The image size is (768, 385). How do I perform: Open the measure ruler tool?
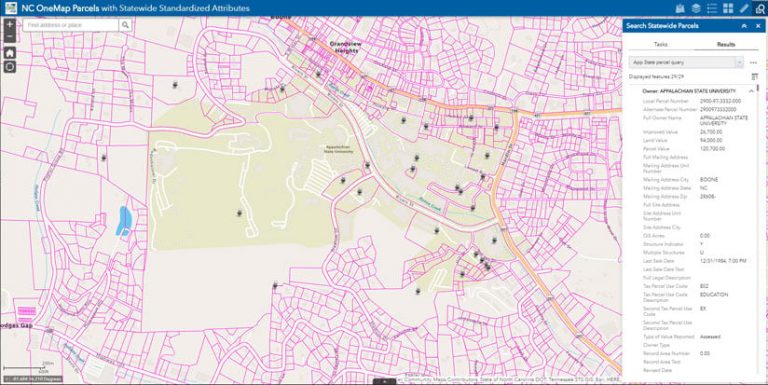click(x=744, y=9)
